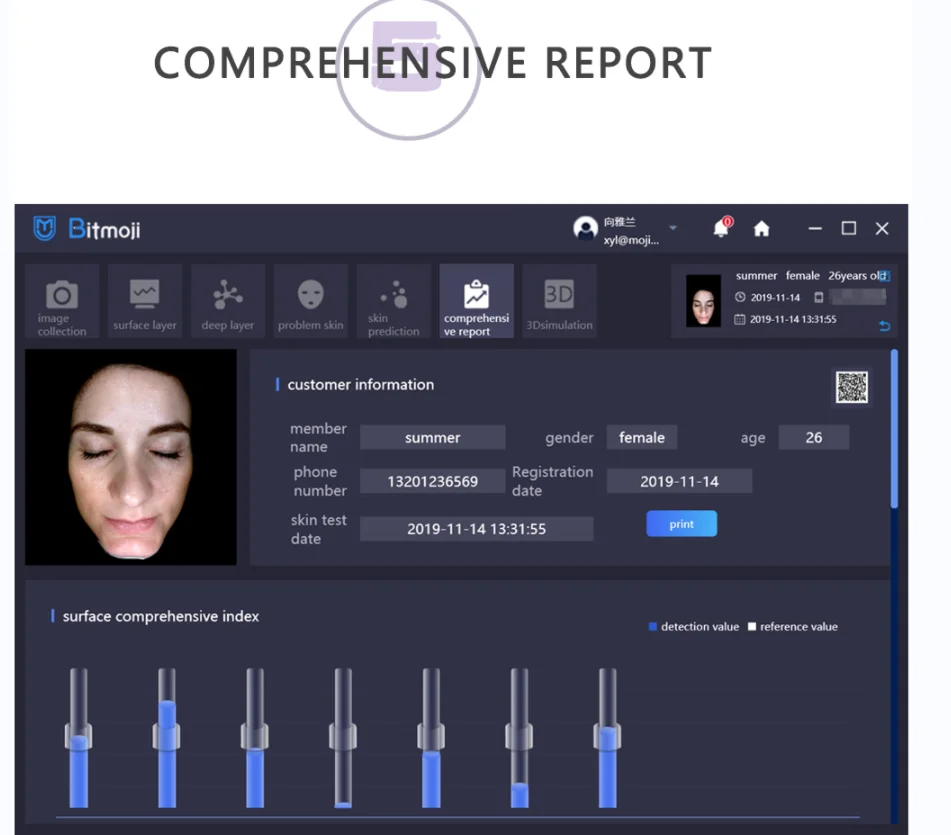Click the first surface index slider
Screen dimensions: 951x835
79,738
